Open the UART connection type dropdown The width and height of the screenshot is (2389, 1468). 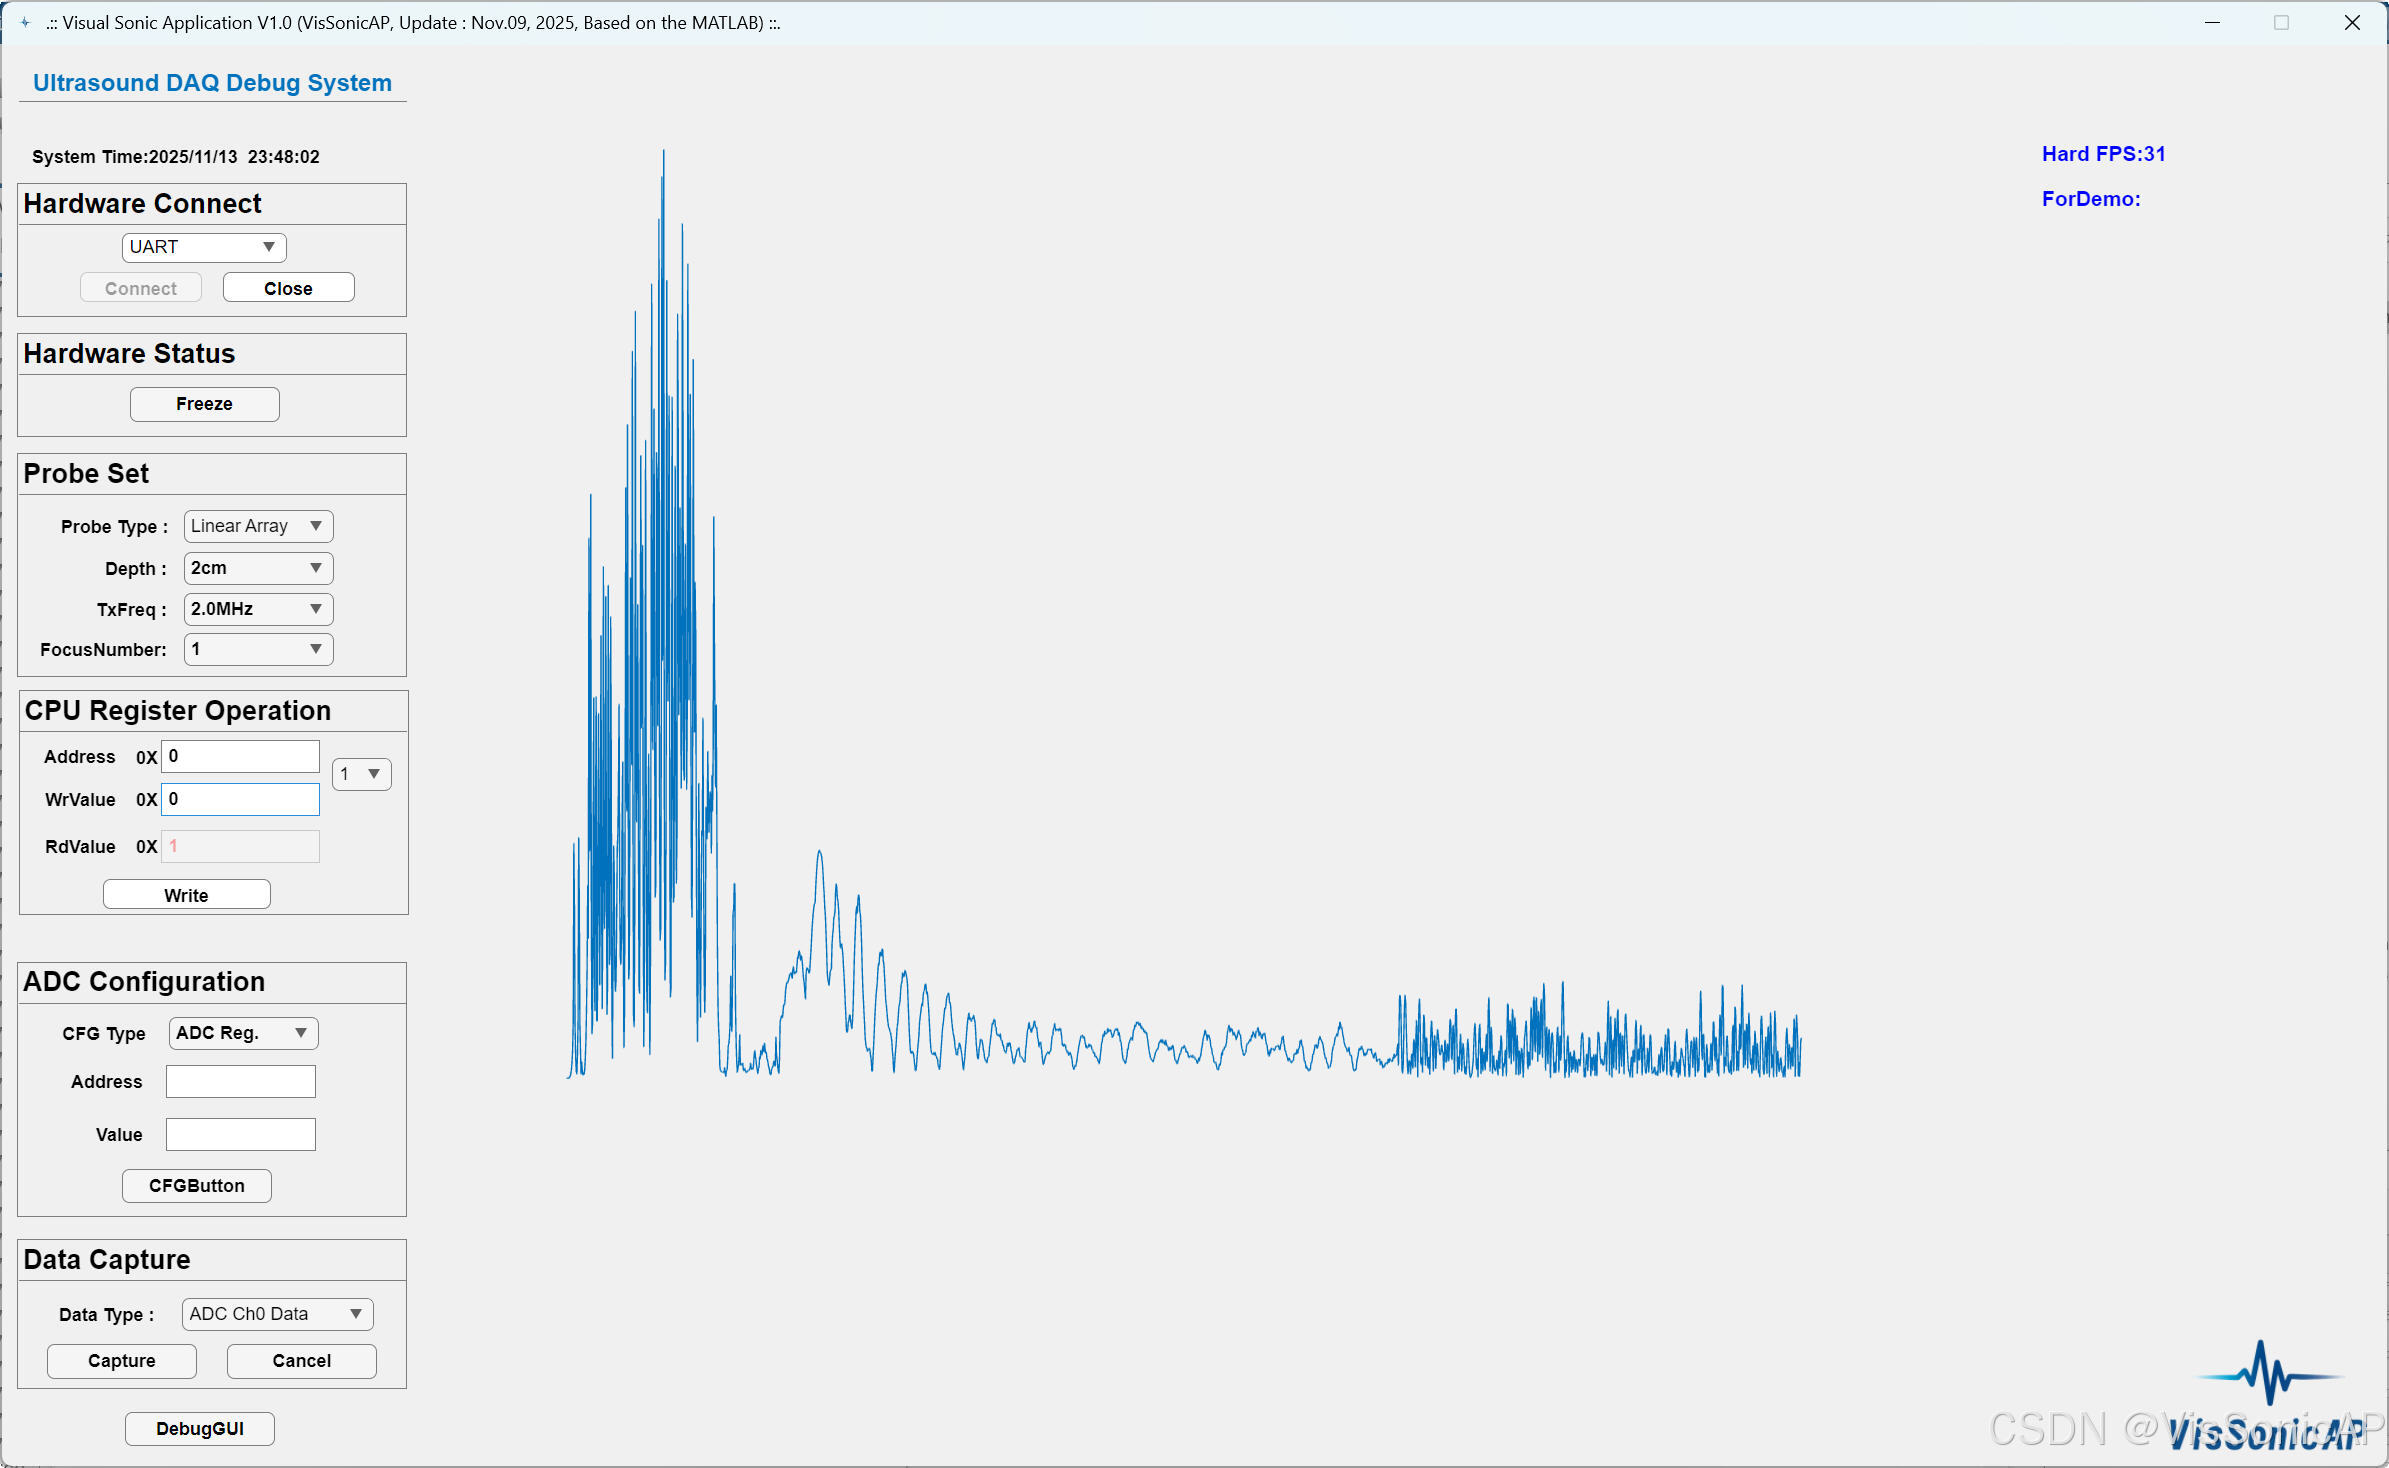coord(204,247)
